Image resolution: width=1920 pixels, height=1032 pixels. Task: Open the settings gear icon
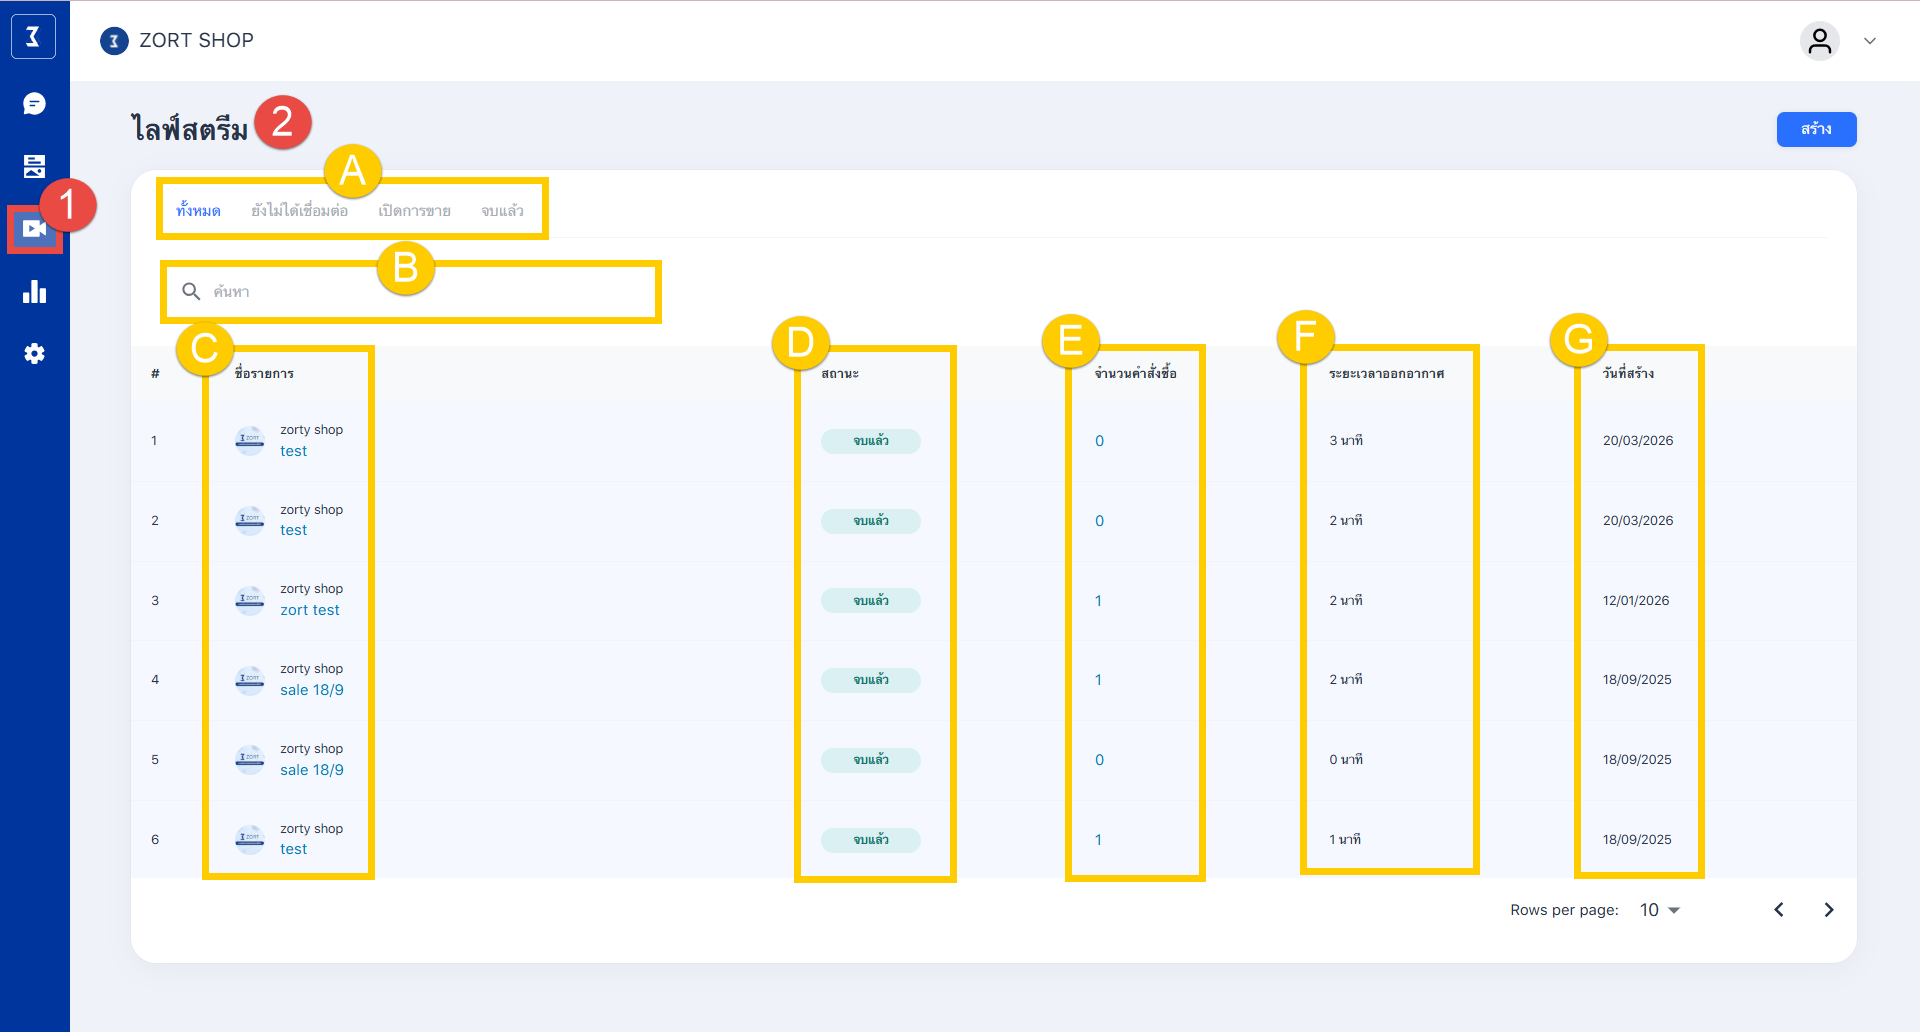[x=34, y=354]
